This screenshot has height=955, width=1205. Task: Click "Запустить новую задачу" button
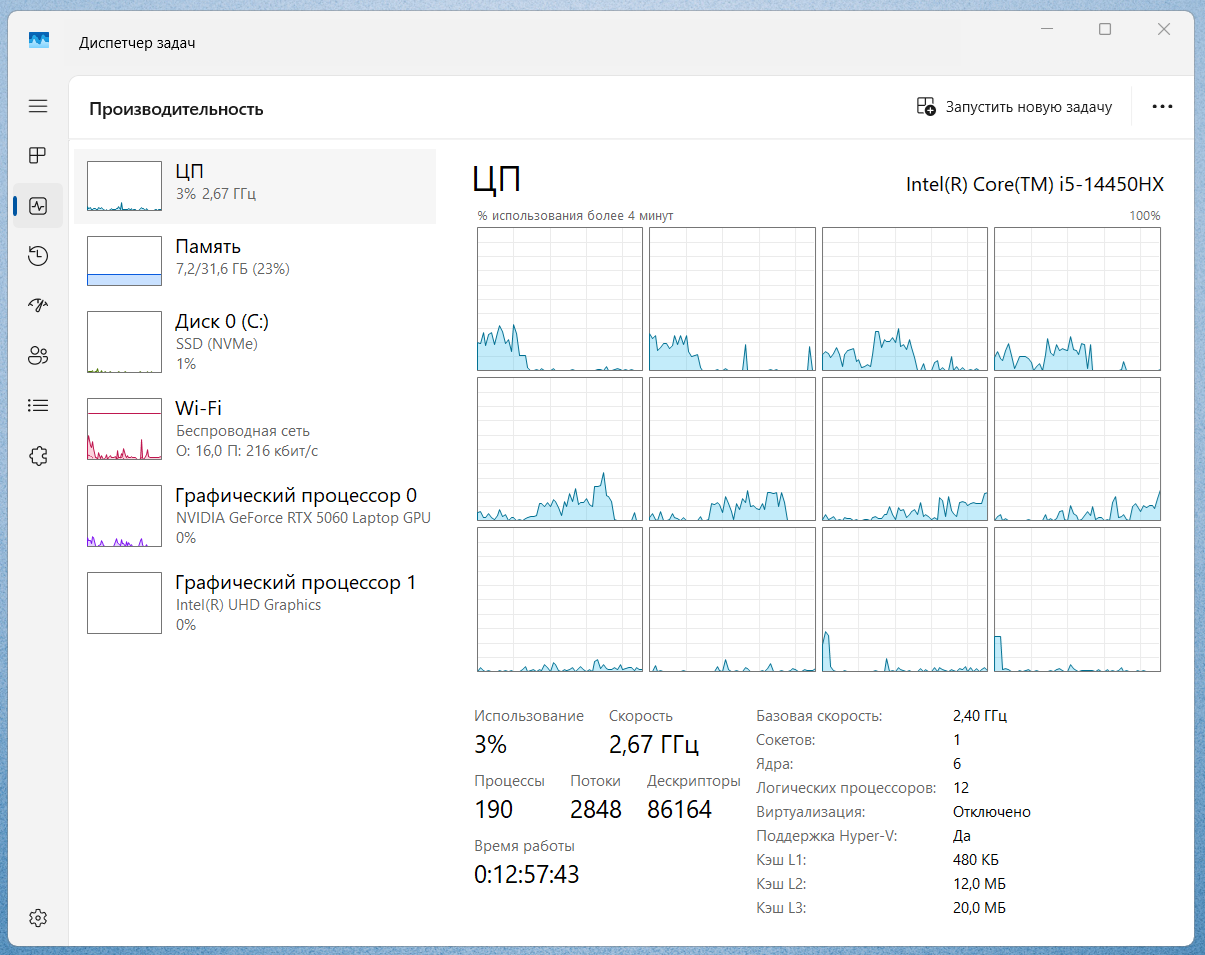(1014, 107)
